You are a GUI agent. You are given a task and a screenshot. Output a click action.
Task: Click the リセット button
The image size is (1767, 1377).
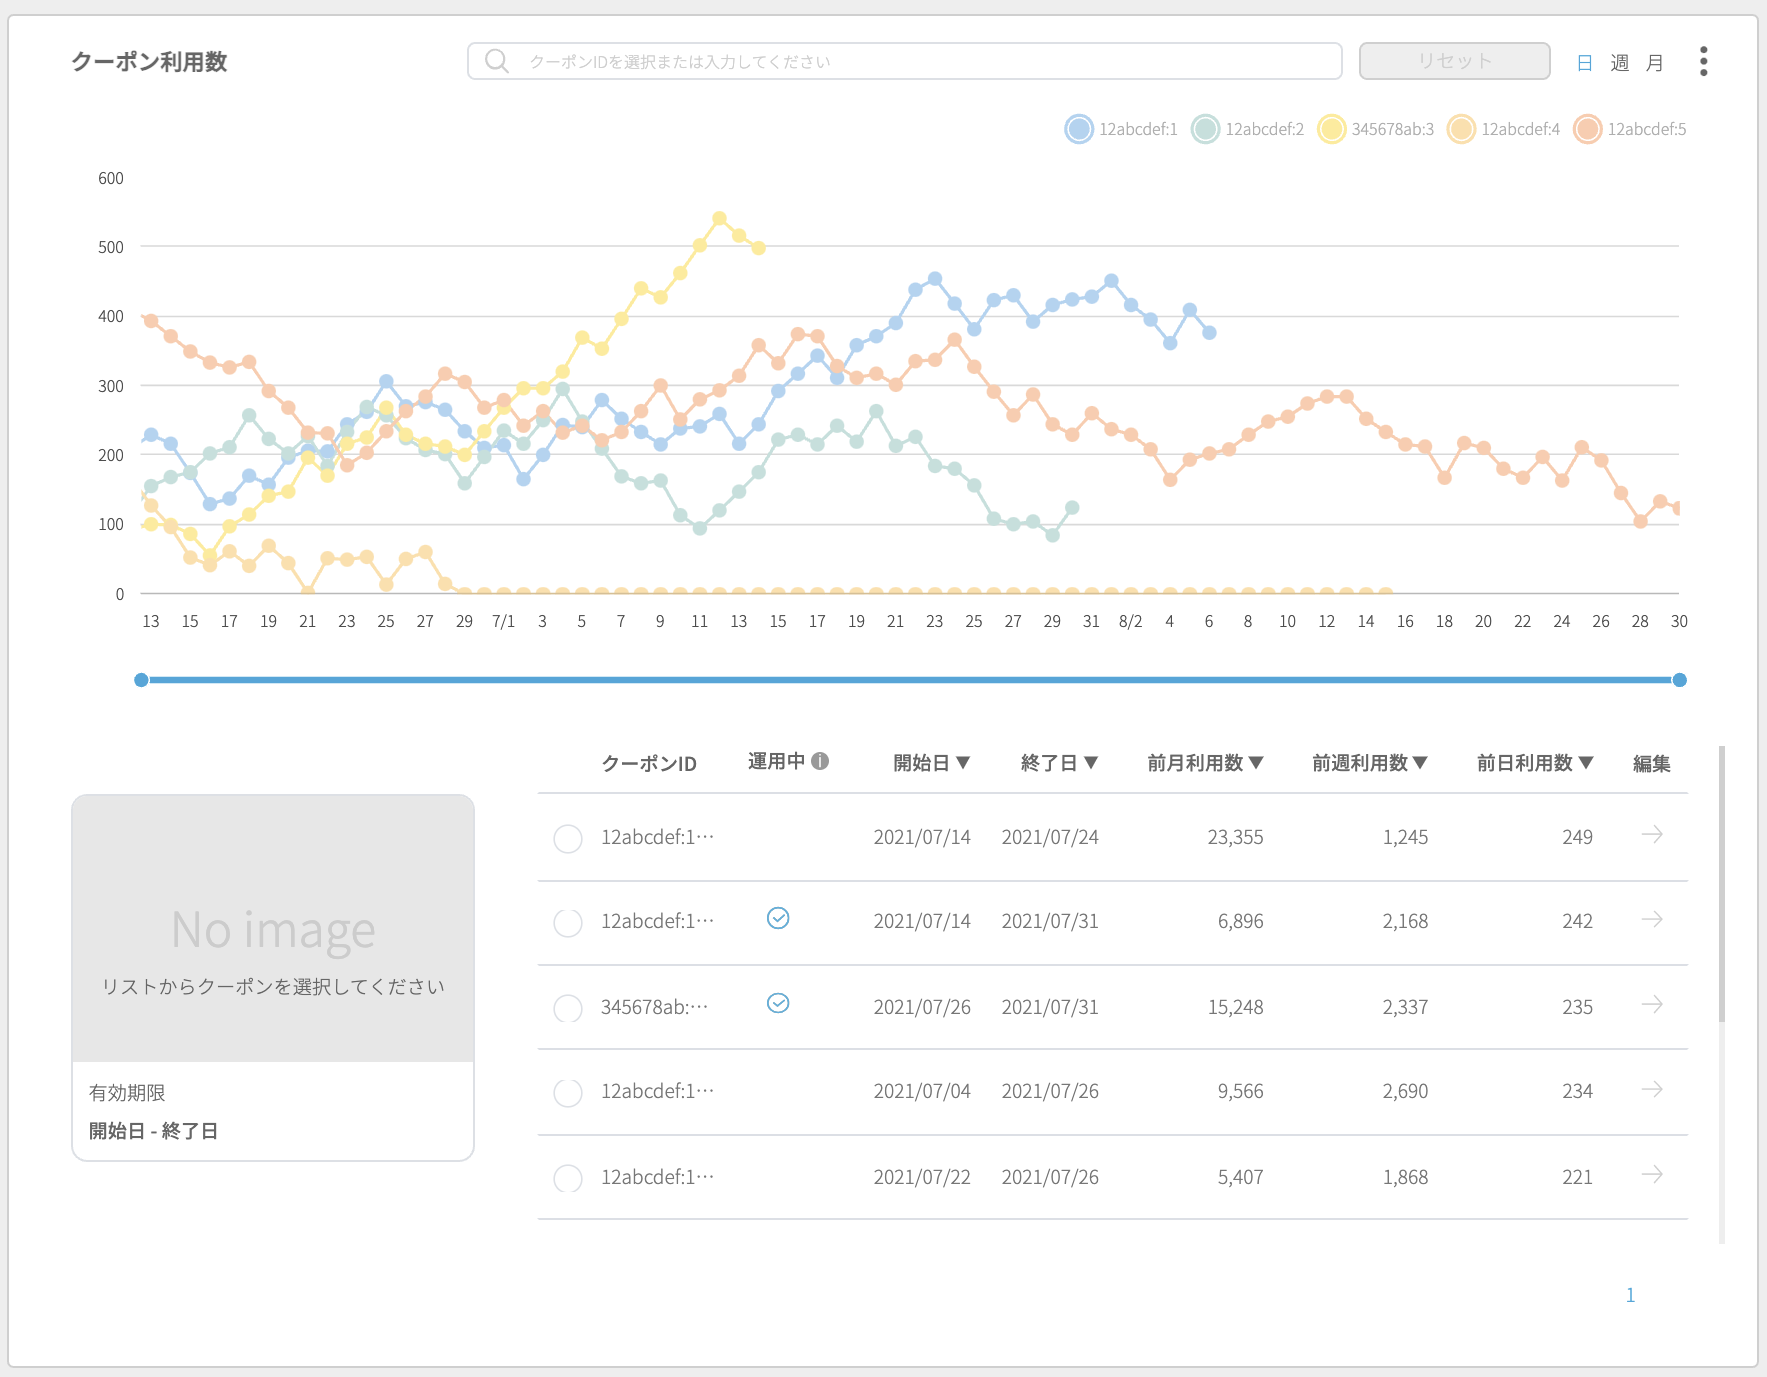pos(1455,61)
